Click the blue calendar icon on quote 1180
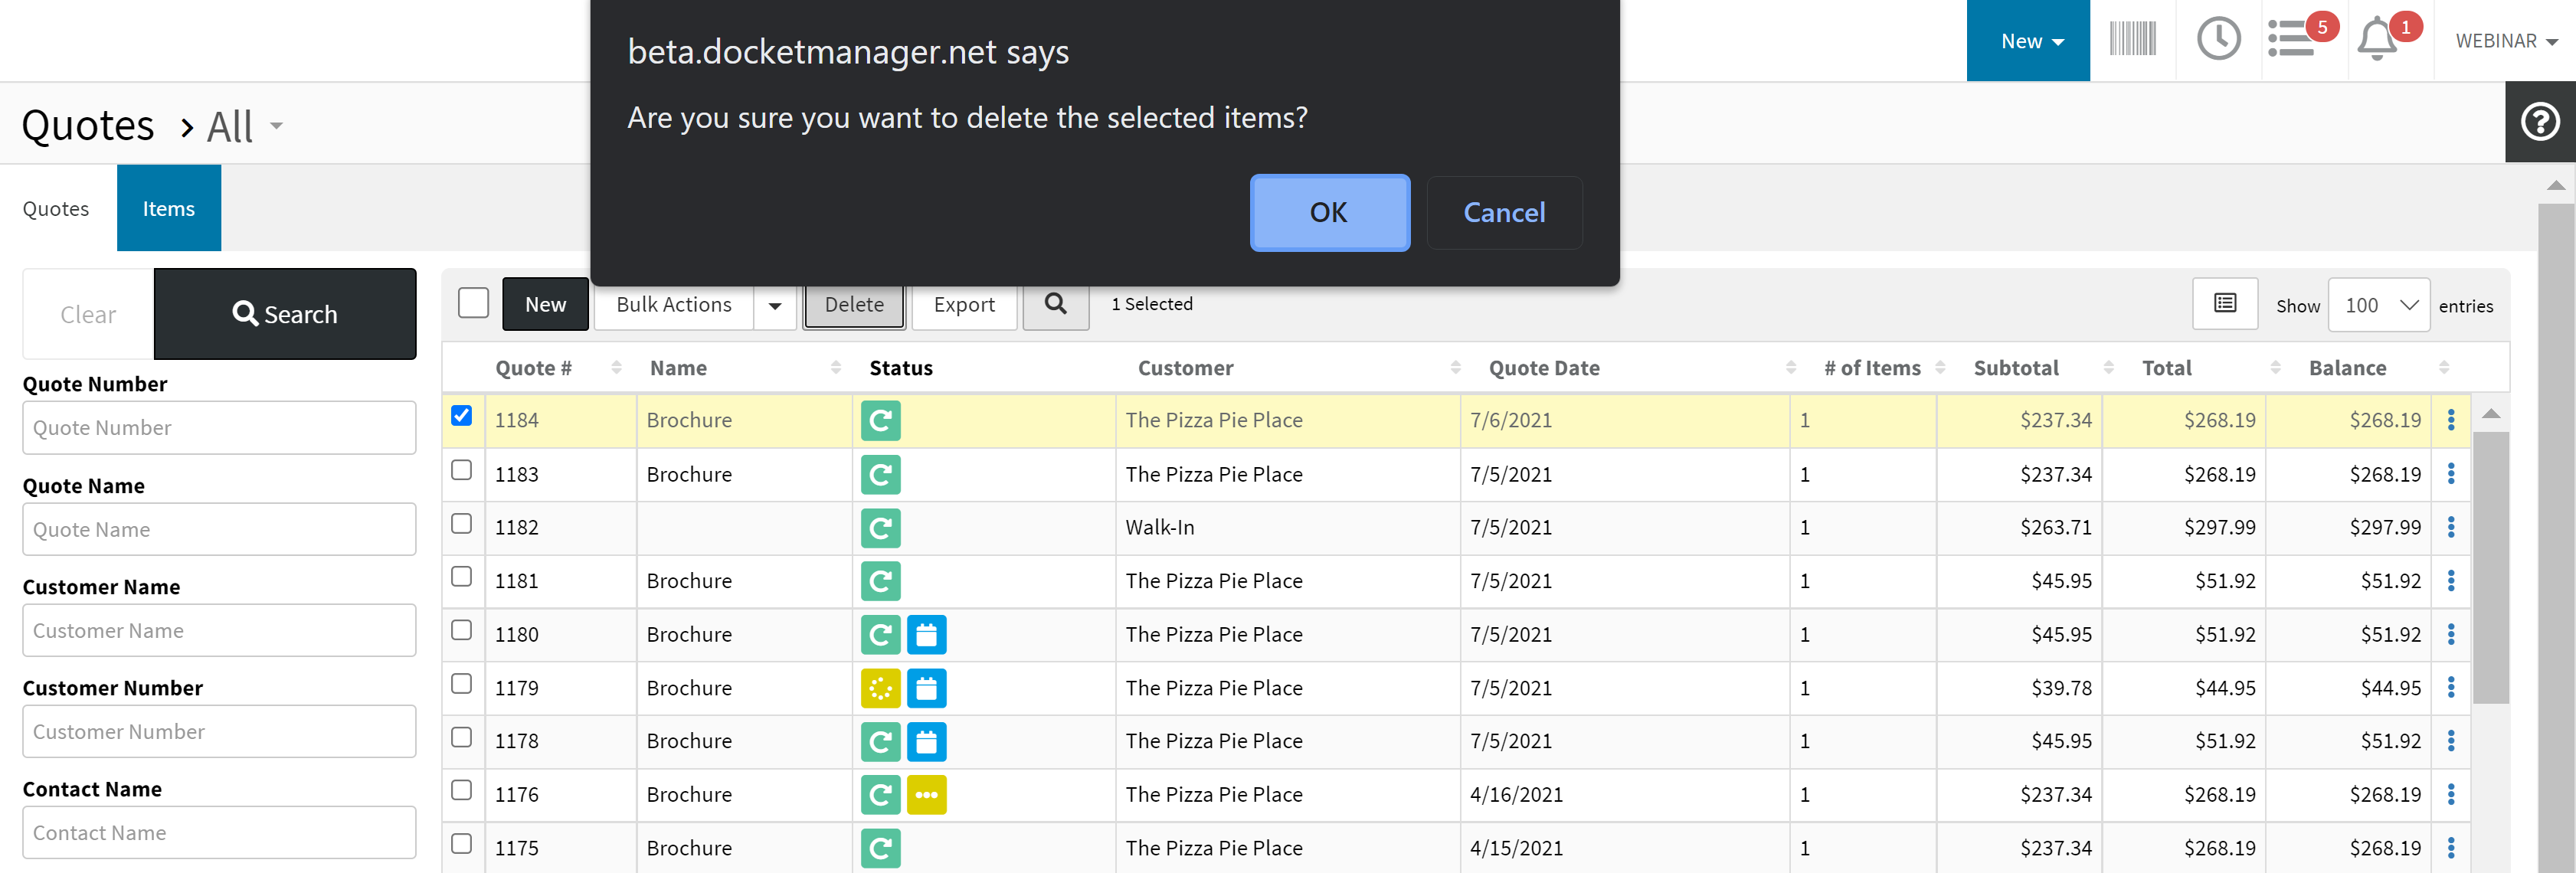Image resolution: width=2576 pixels, height=873 pixels. [926, 634]
